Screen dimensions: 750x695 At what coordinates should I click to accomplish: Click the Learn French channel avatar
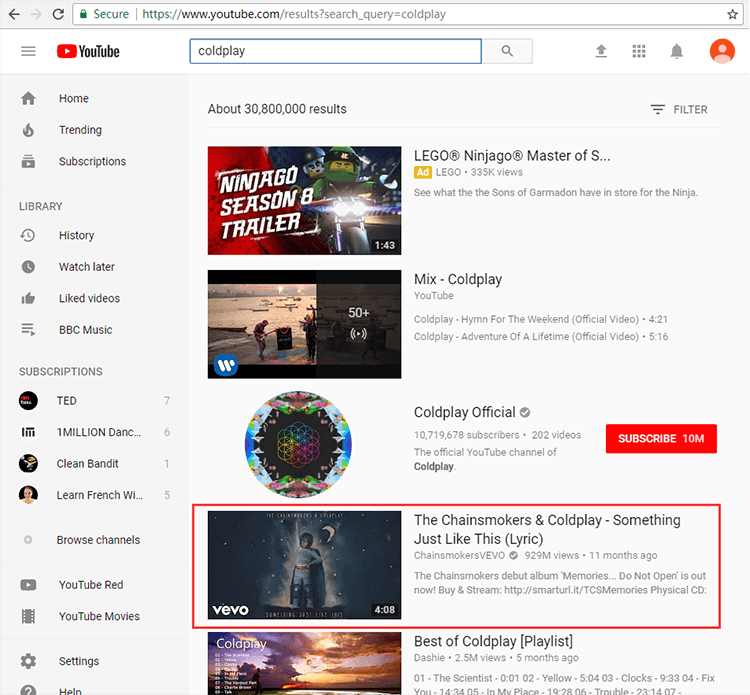28,495
